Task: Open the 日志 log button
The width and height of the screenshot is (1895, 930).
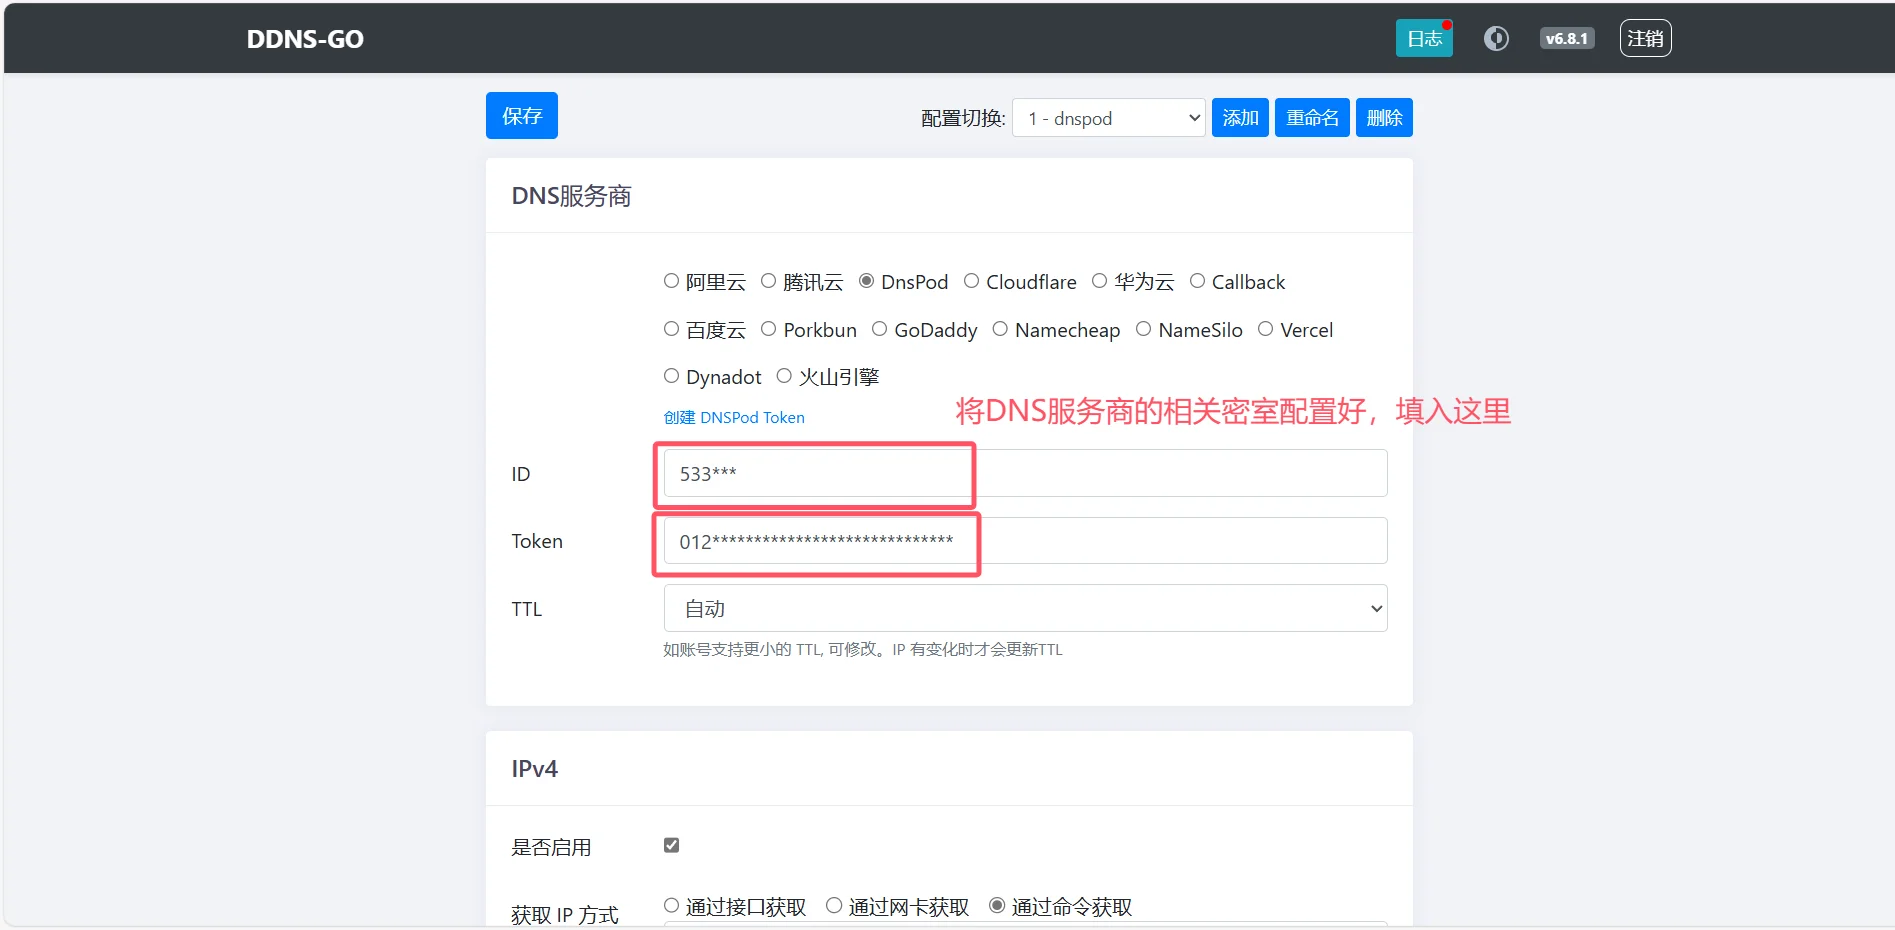Action: [x=1424, y=39]
